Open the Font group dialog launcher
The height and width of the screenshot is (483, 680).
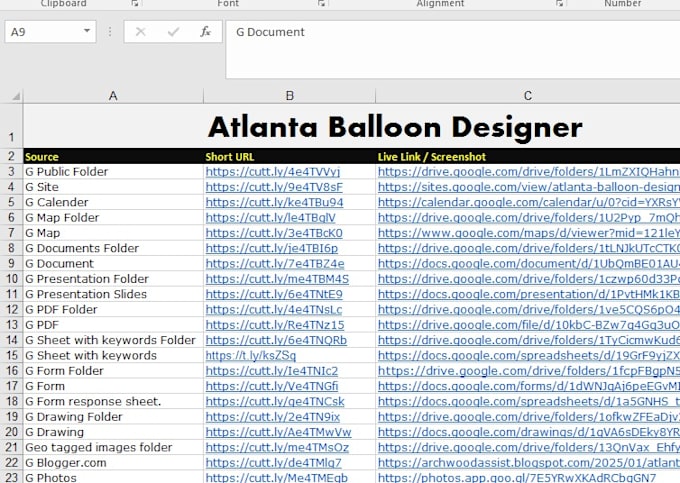[321, 3]
